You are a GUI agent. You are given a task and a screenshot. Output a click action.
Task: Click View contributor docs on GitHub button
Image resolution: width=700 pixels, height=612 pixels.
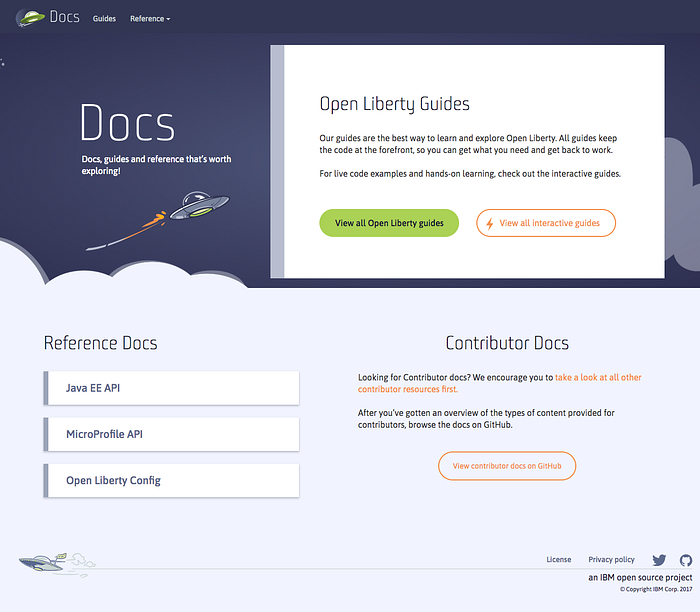point(507,466)
